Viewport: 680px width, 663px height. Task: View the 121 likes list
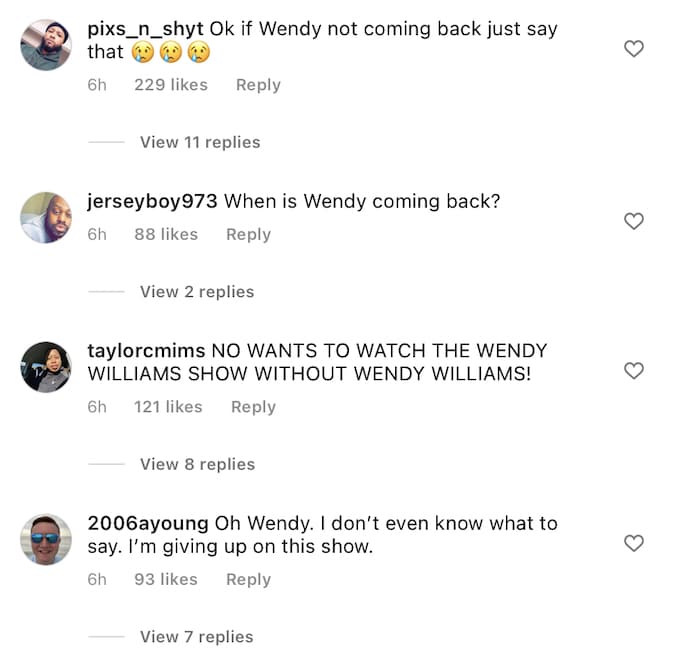[168, 407]
